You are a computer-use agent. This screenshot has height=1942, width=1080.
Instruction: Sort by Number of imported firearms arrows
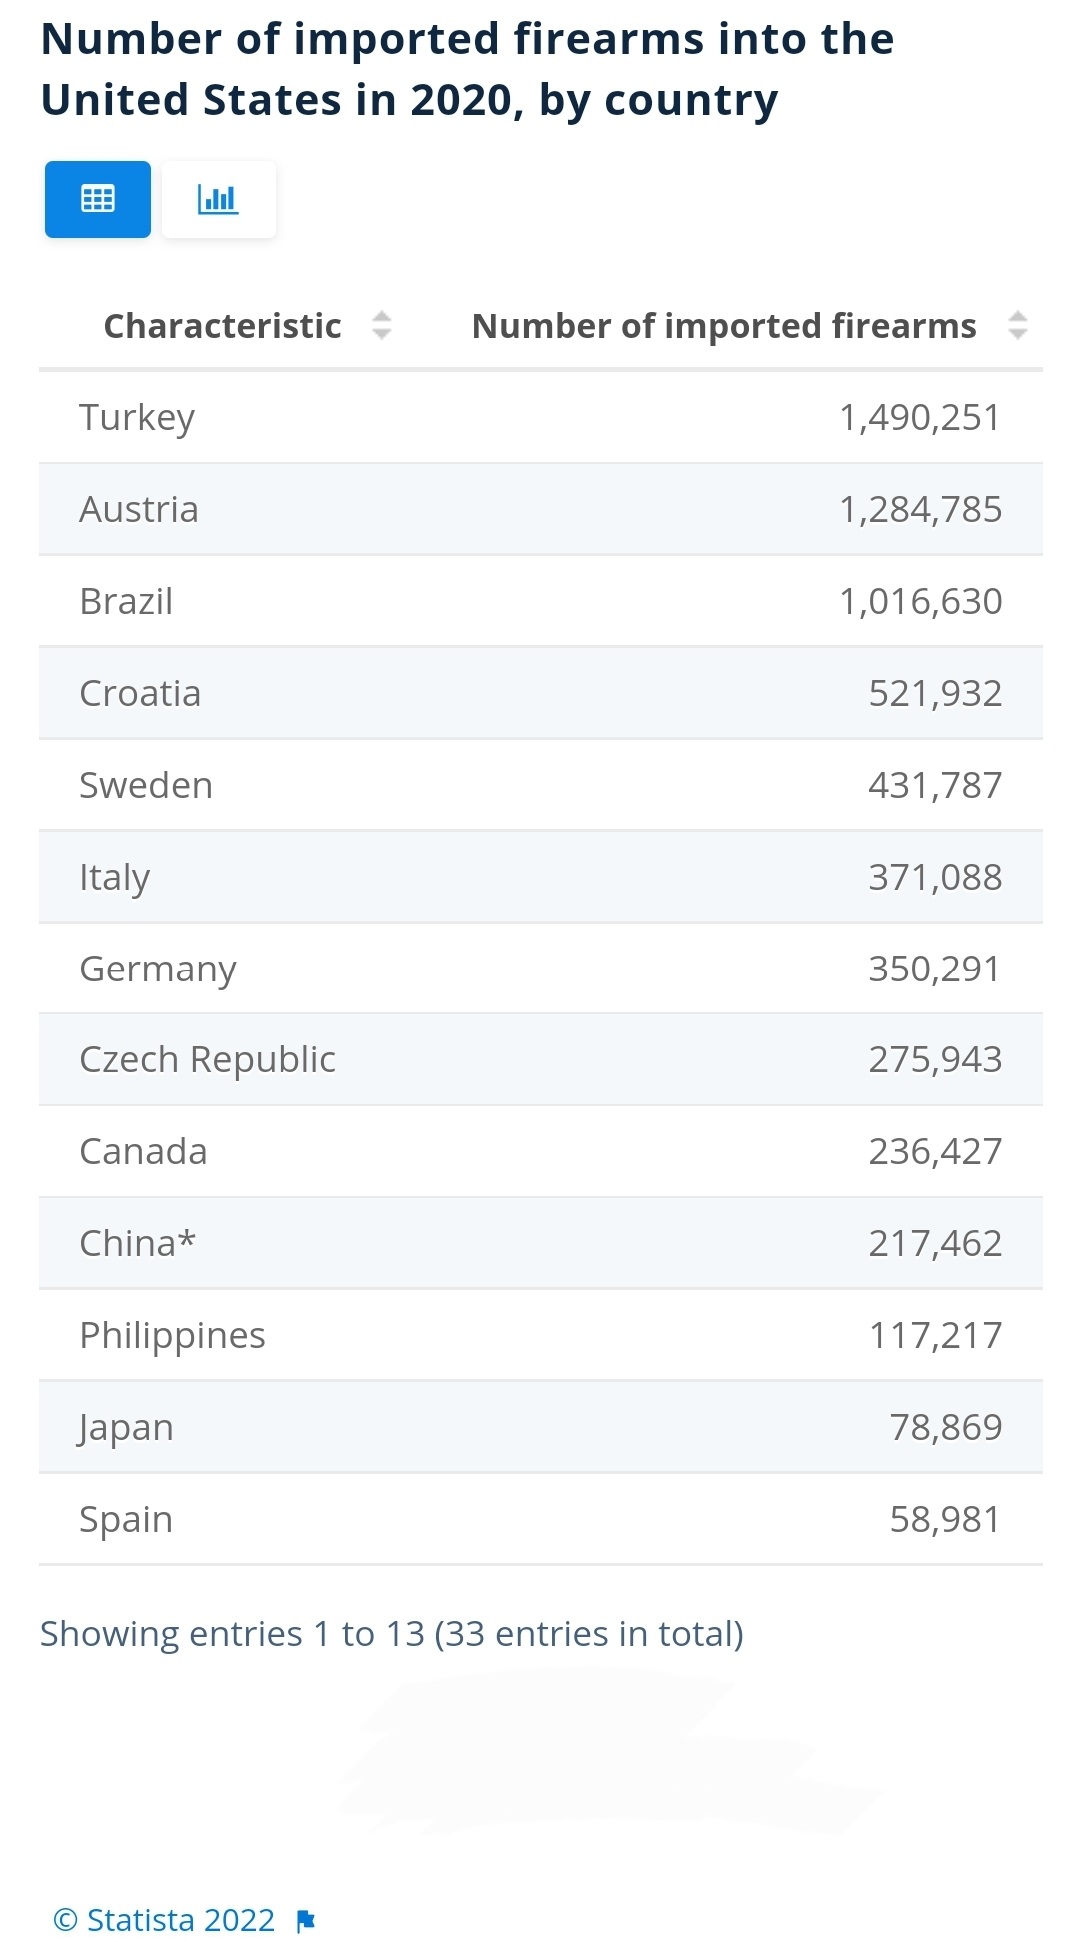1017,326
